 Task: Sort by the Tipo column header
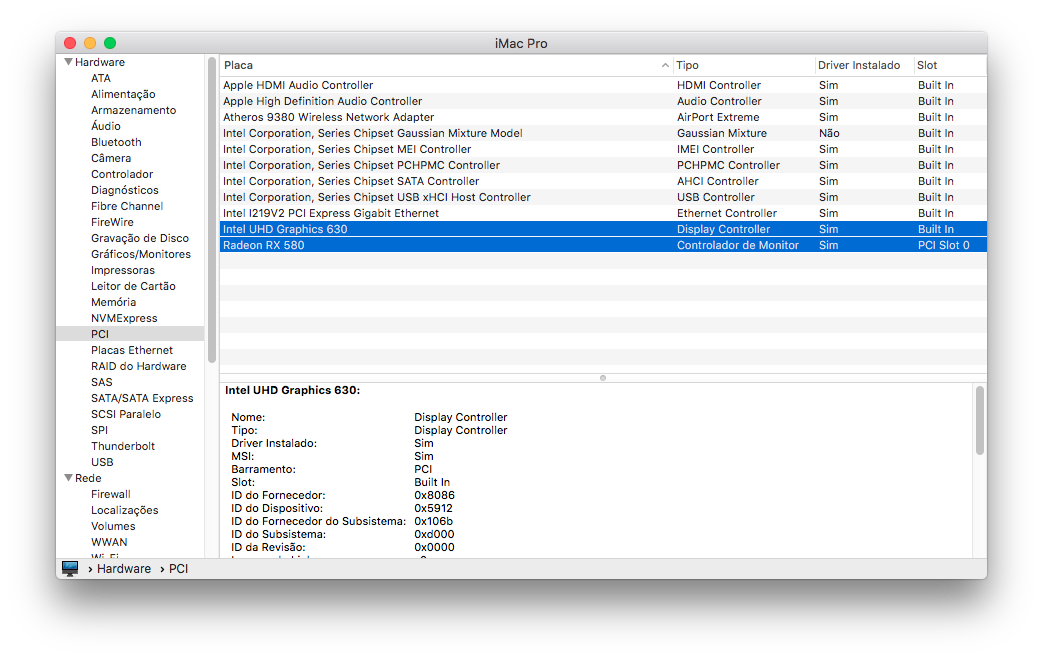pyautogui.click(x=743, y=65)
